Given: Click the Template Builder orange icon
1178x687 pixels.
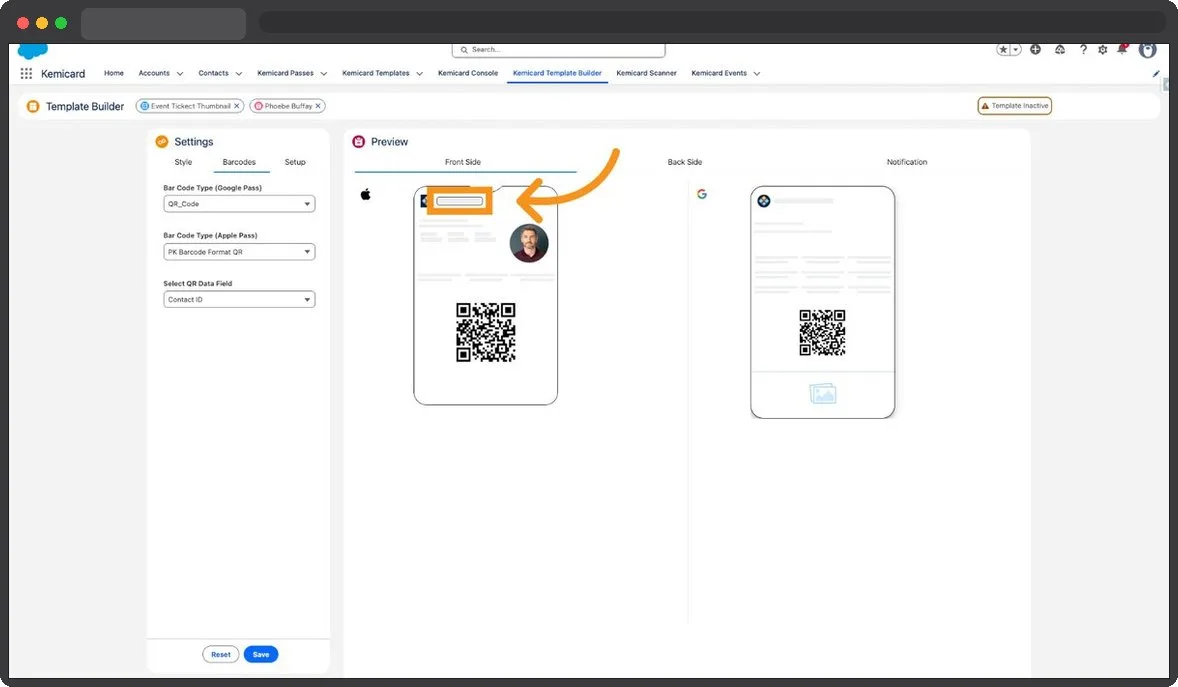Looking at the screenshot, I should pos(33,106).
